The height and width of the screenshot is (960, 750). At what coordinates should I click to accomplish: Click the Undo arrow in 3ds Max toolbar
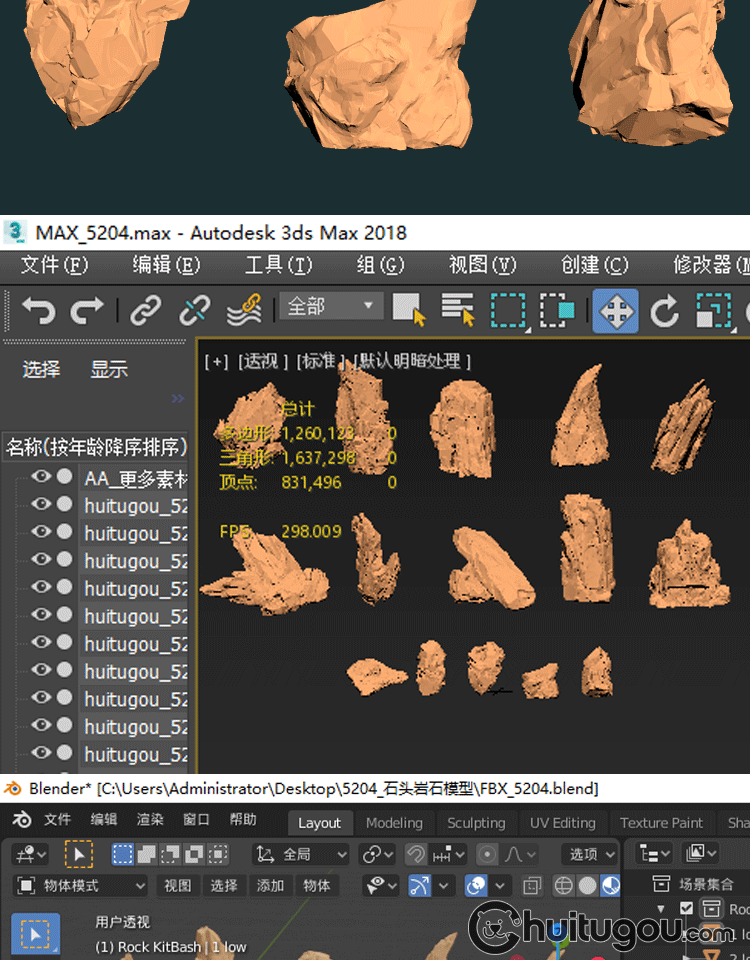coord(39,310)
